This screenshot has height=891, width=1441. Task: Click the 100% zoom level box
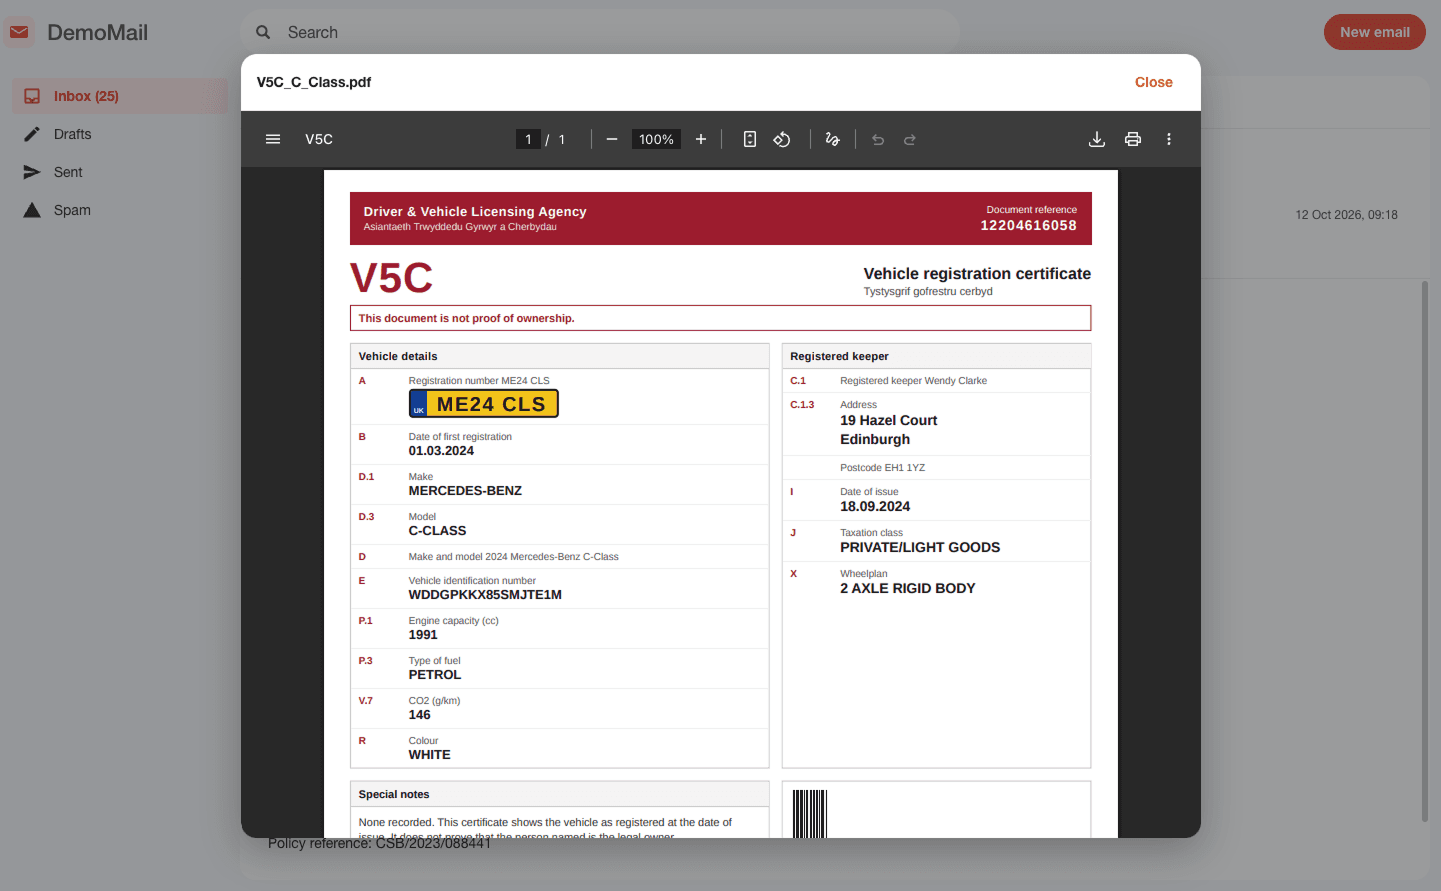click(x=656, y=139)
